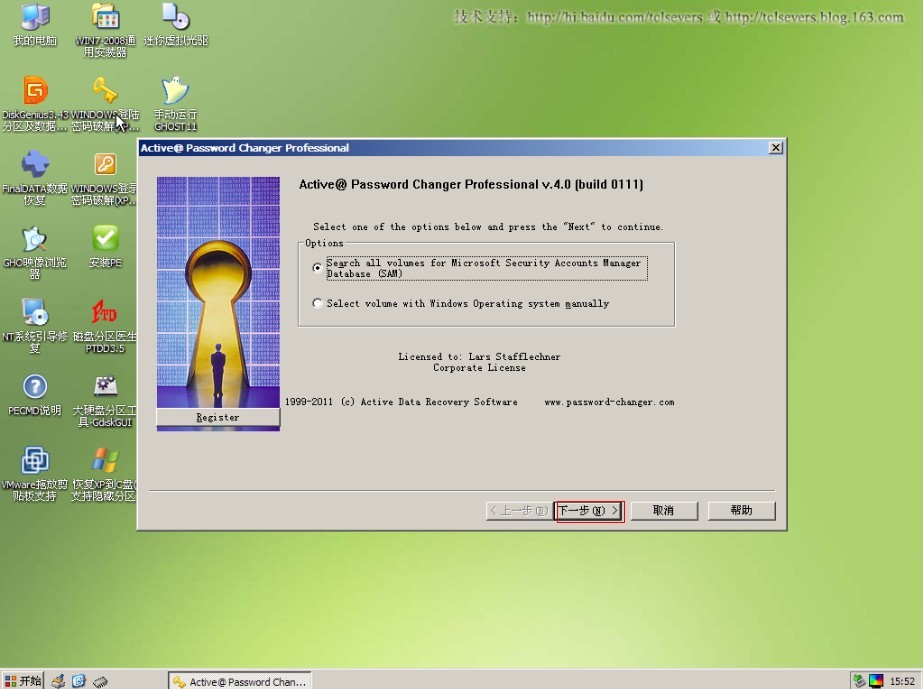Open the 开始 Start menu
Screen dimensions: 923x689
22,681
